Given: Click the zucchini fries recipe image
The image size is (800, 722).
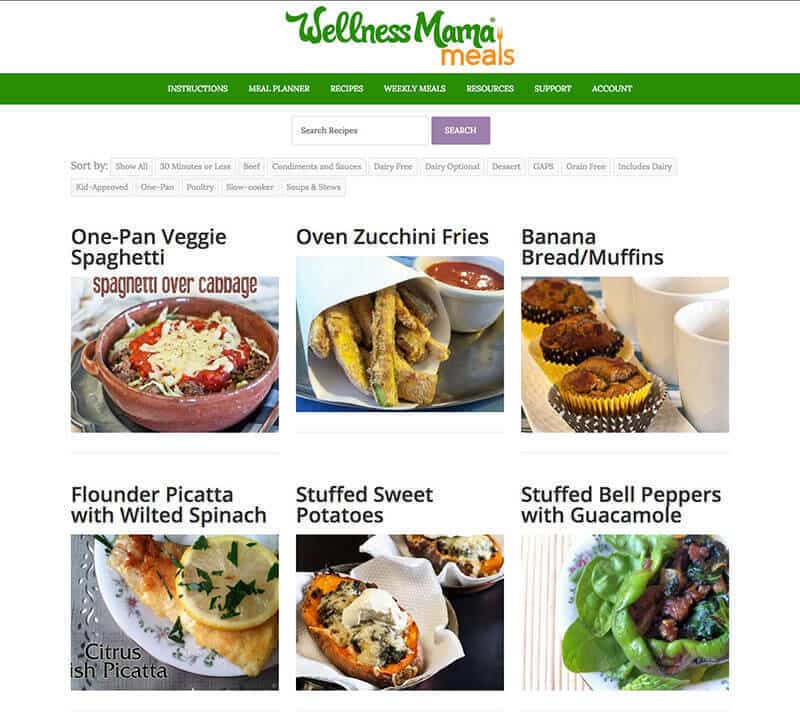Looking at the screenshot, I should coord(400,334).
